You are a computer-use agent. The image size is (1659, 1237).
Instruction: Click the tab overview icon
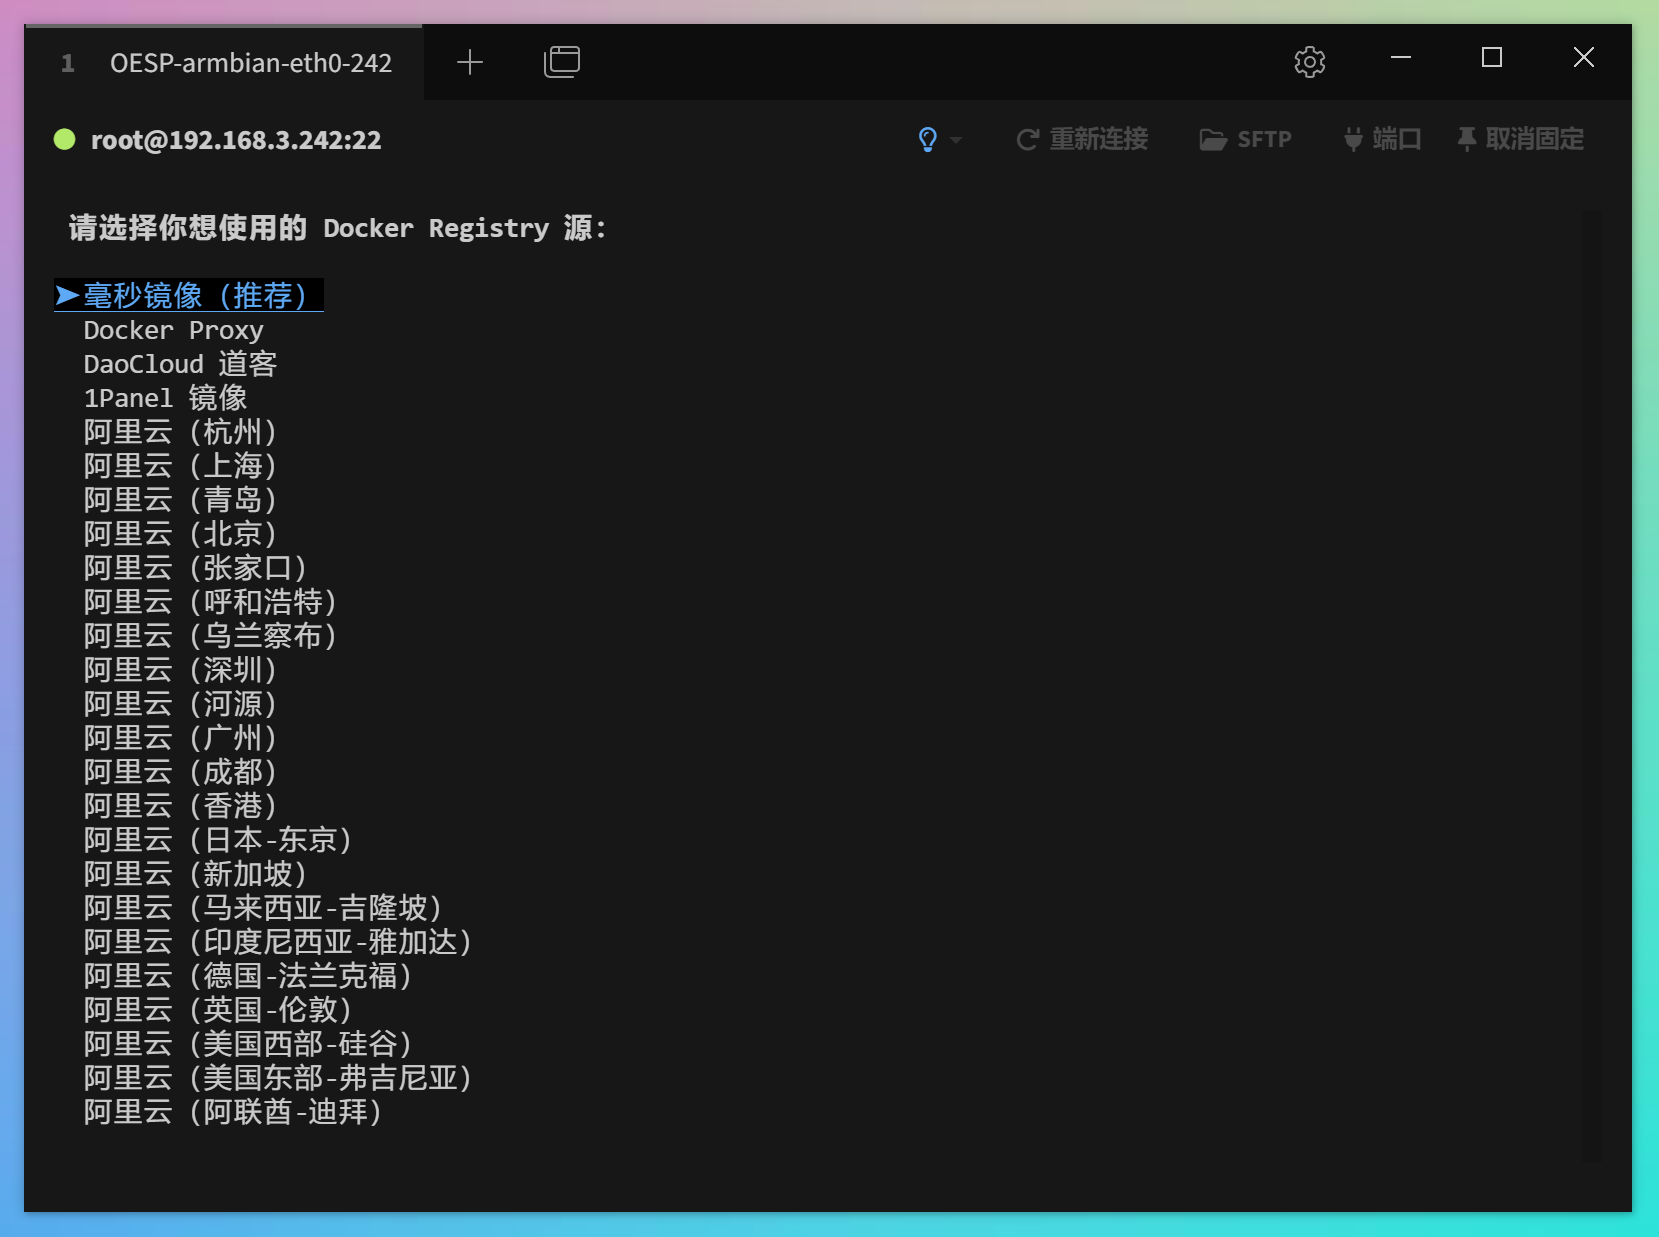tap(562, 61)
